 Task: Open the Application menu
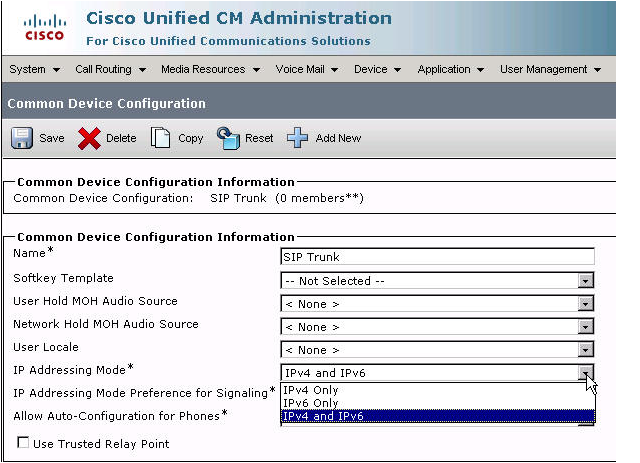pyautogui.click(x=451, y=69)
